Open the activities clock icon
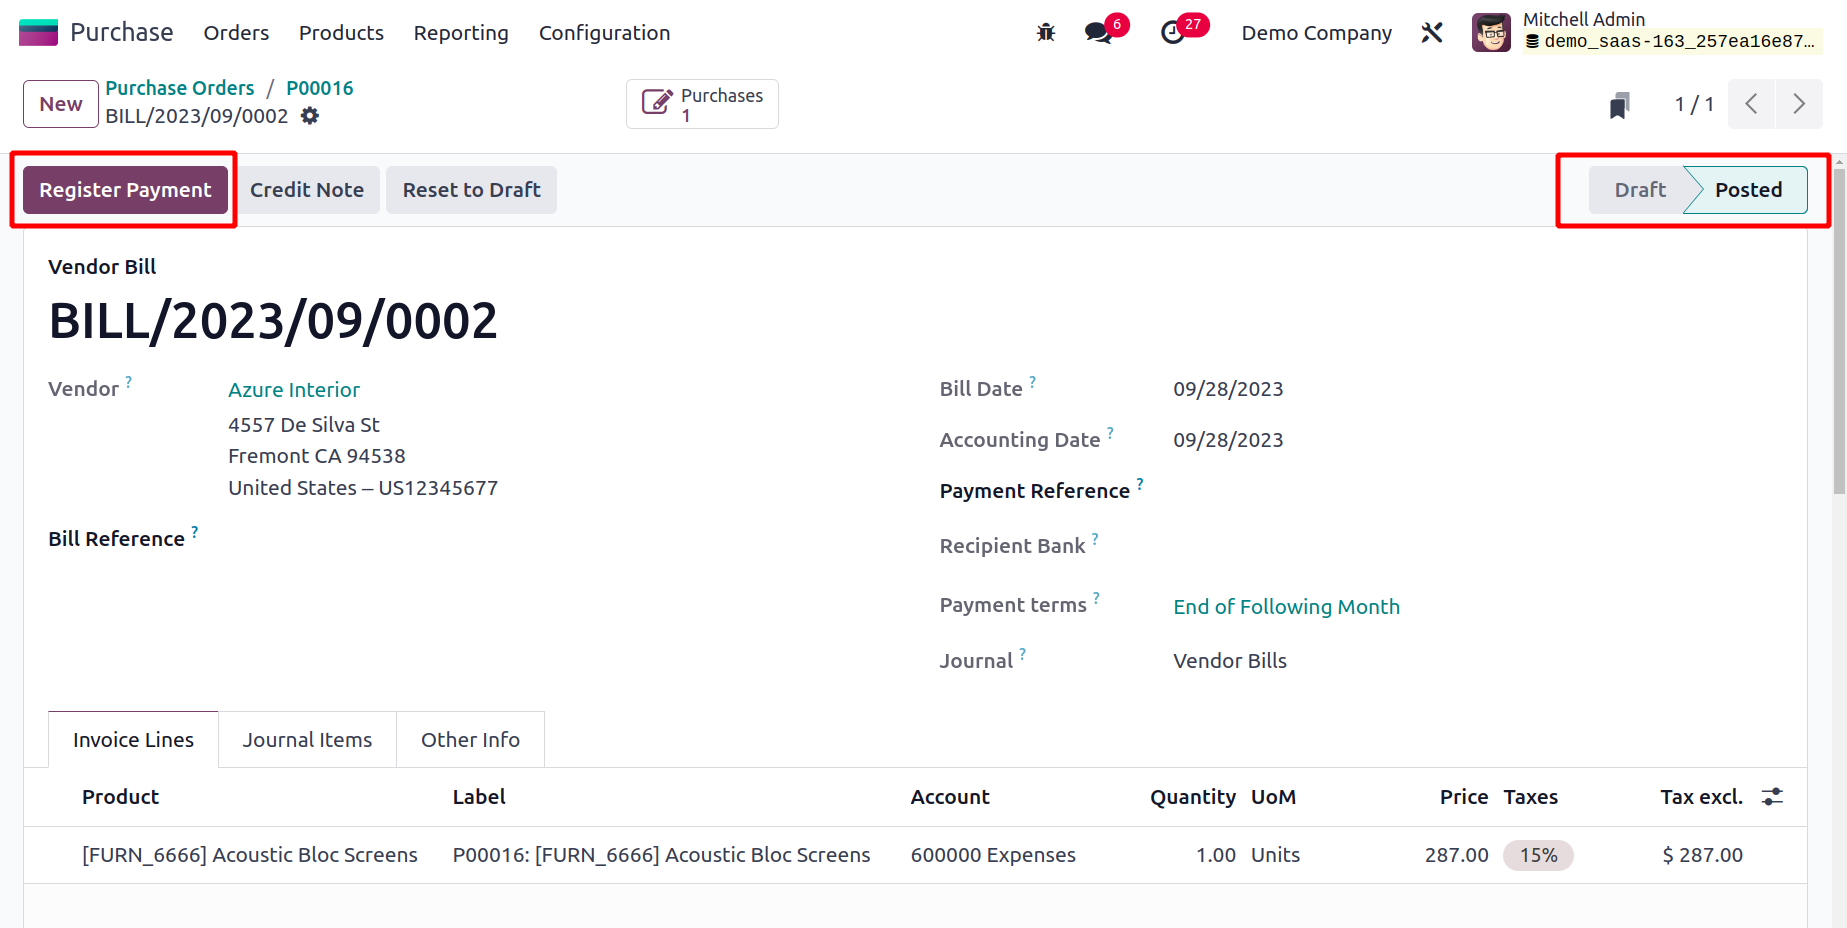Image resolution: width=1847 pixels, height=928 pixels. click(1172, 33)
